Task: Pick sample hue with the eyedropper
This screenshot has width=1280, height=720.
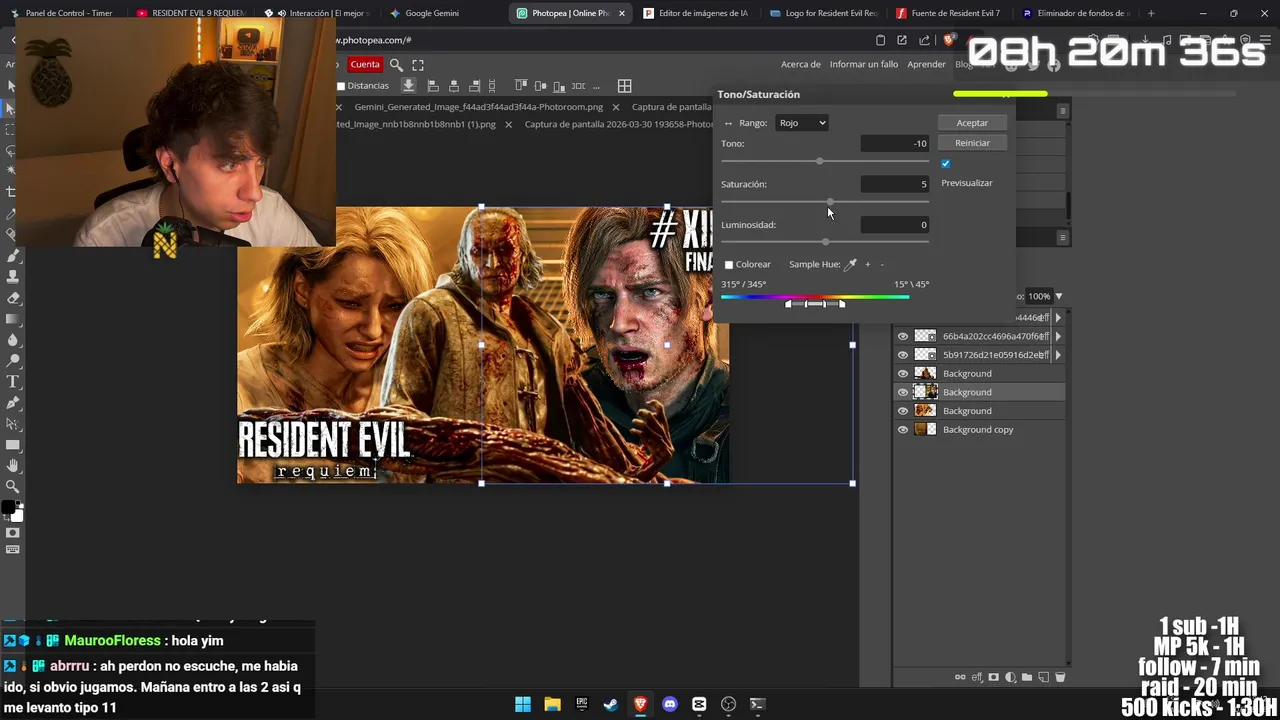Action: [851, 264]
